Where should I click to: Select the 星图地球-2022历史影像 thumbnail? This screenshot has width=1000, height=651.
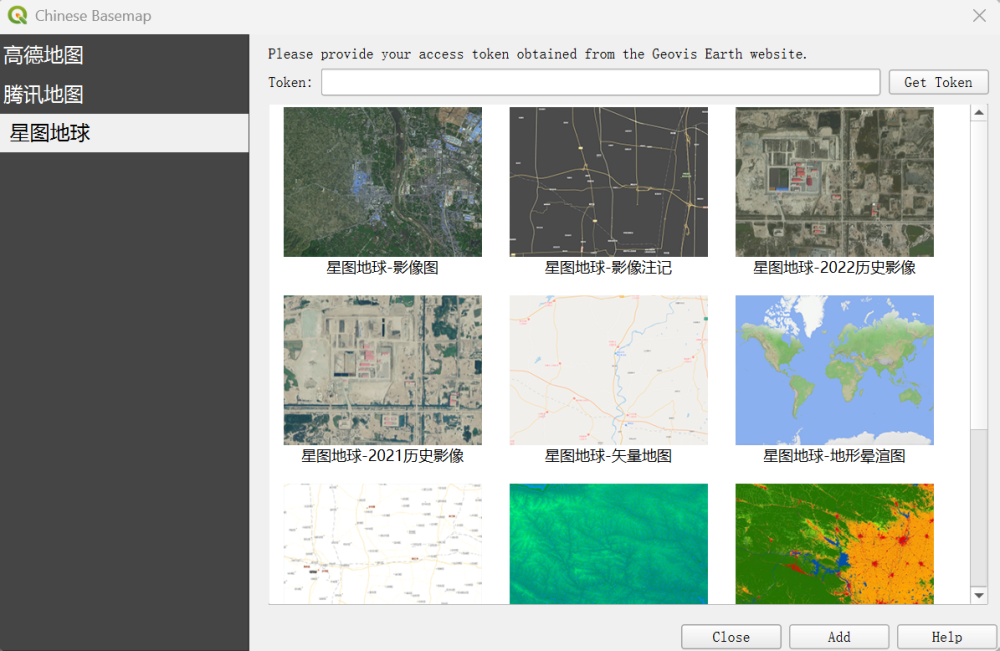834,182
